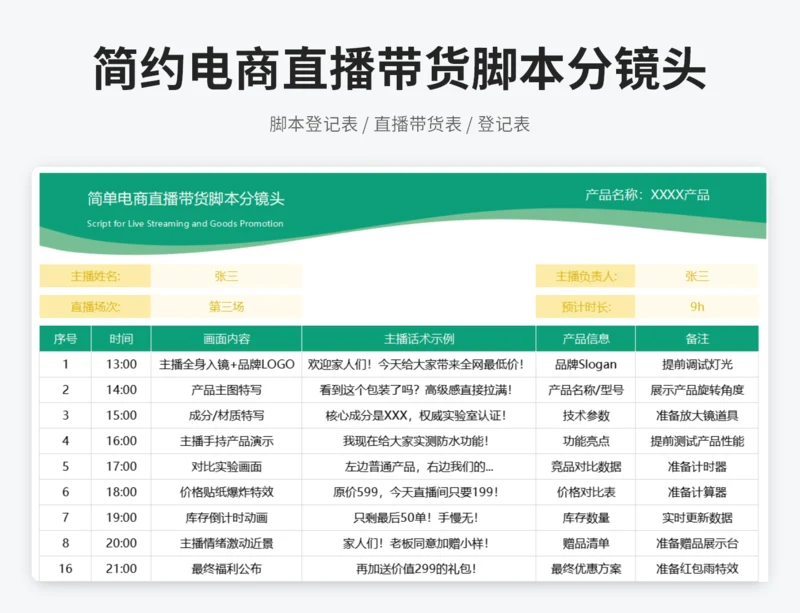800x613 pixels.
Task: Click the 产品名称/型号 cell
Action: pyautogui.click(x=586, y=390)
